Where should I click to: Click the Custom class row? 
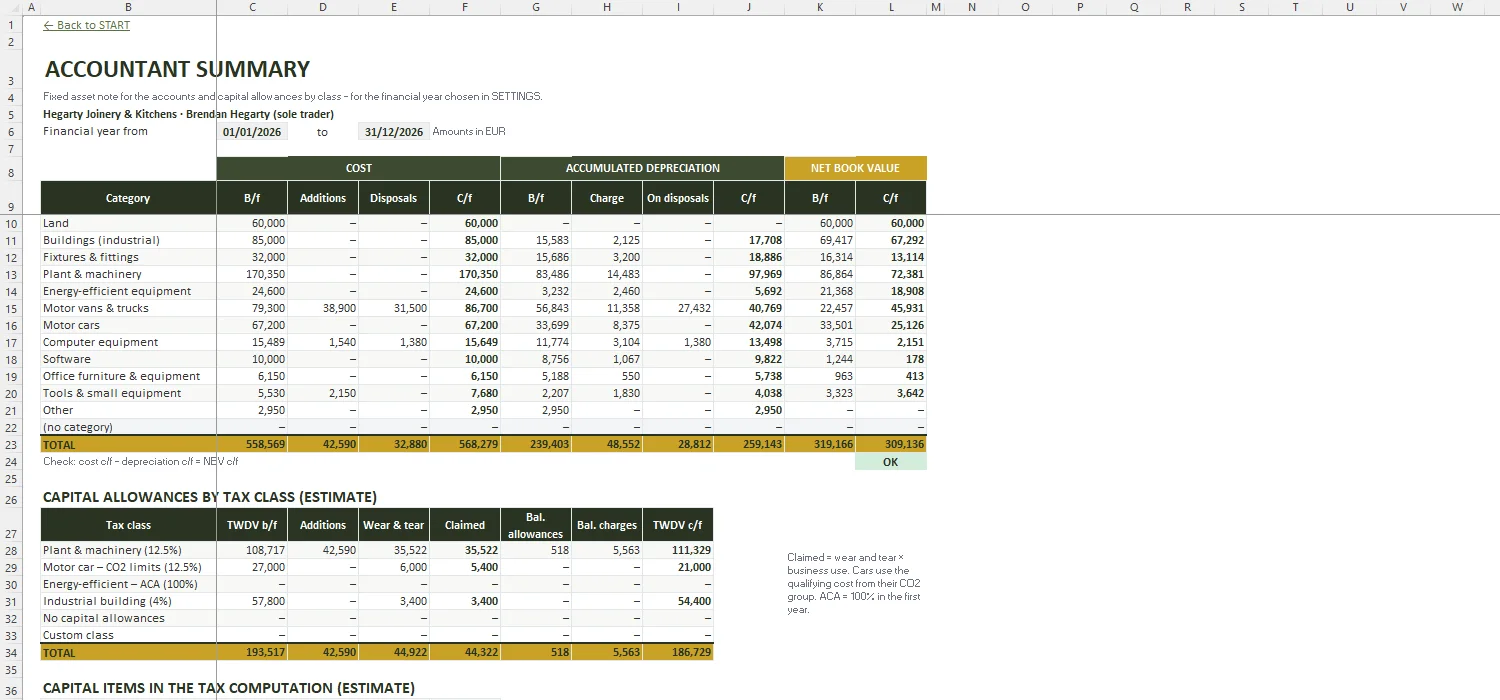(128, 636)
